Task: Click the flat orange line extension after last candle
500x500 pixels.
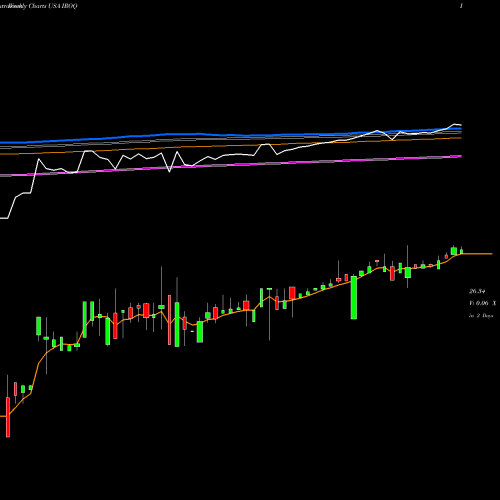Action: click(477, 254)
